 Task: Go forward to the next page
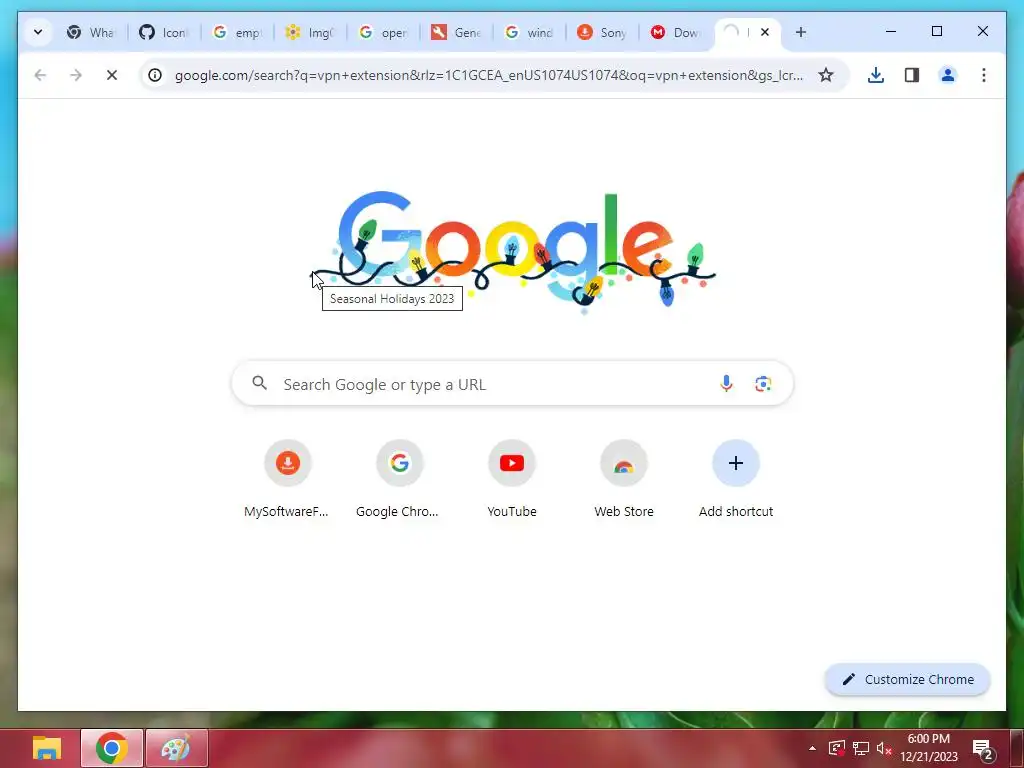pyautogui.click(x=76, y=75)
